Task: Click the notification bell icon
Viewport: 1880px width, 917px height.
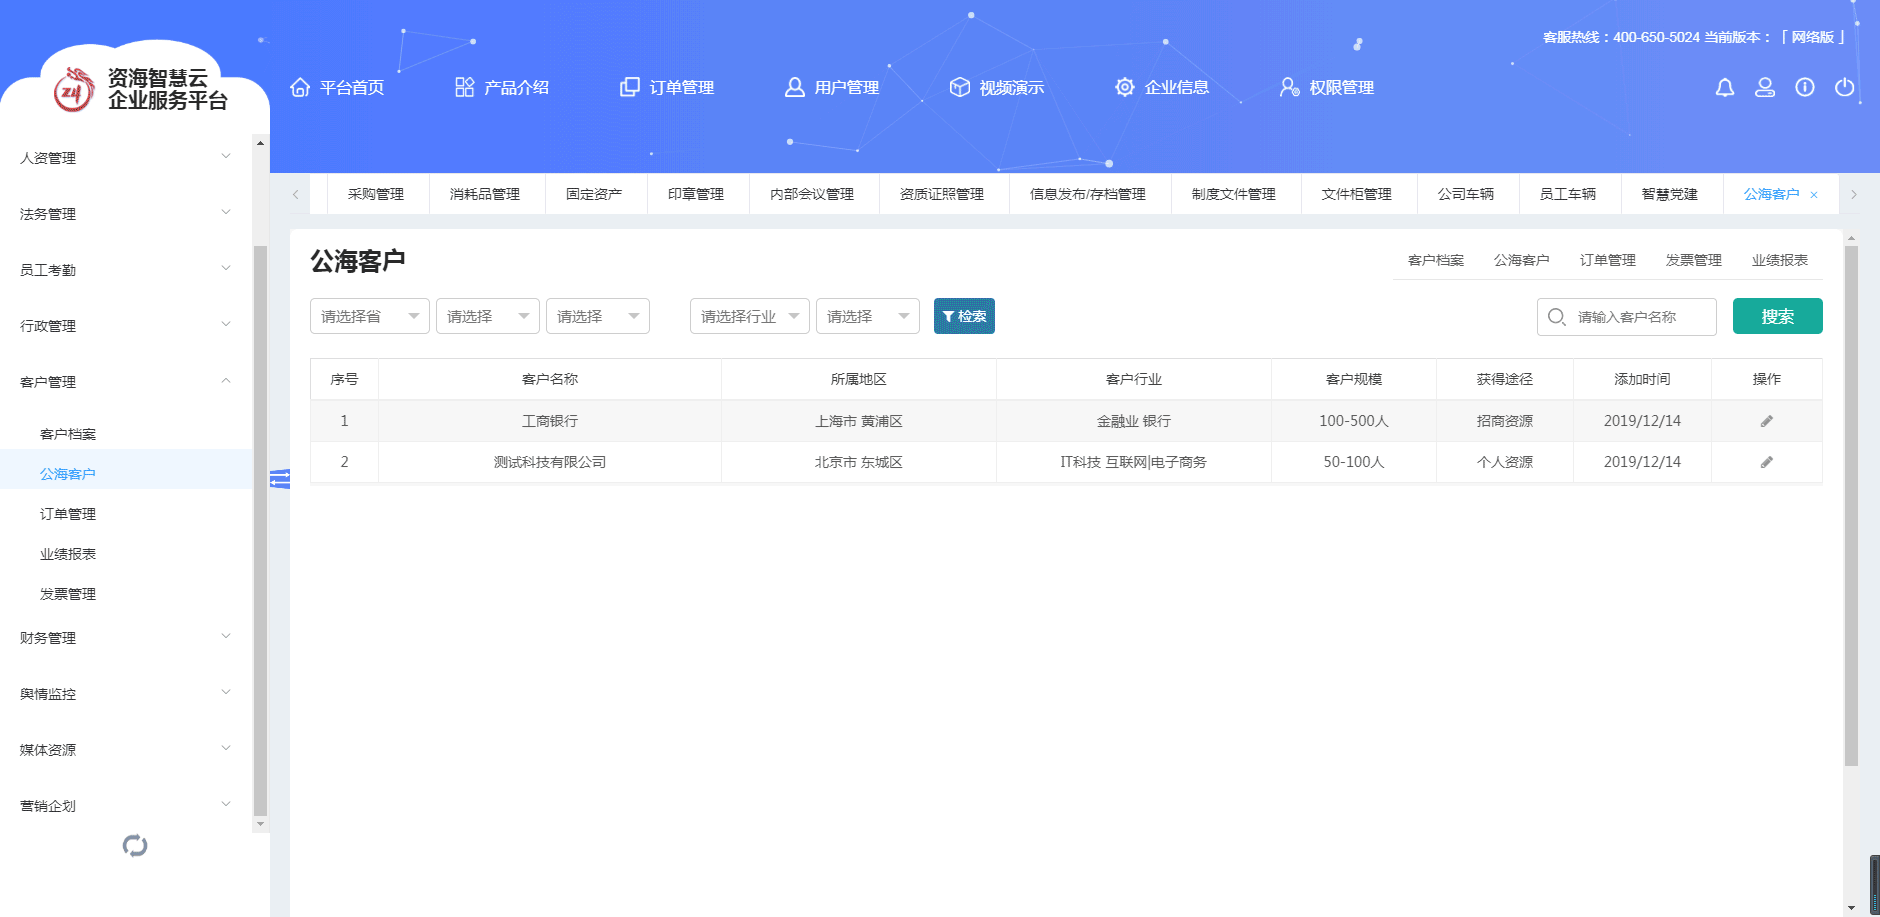Action: pyautogui.click(x=1724, y=88)
